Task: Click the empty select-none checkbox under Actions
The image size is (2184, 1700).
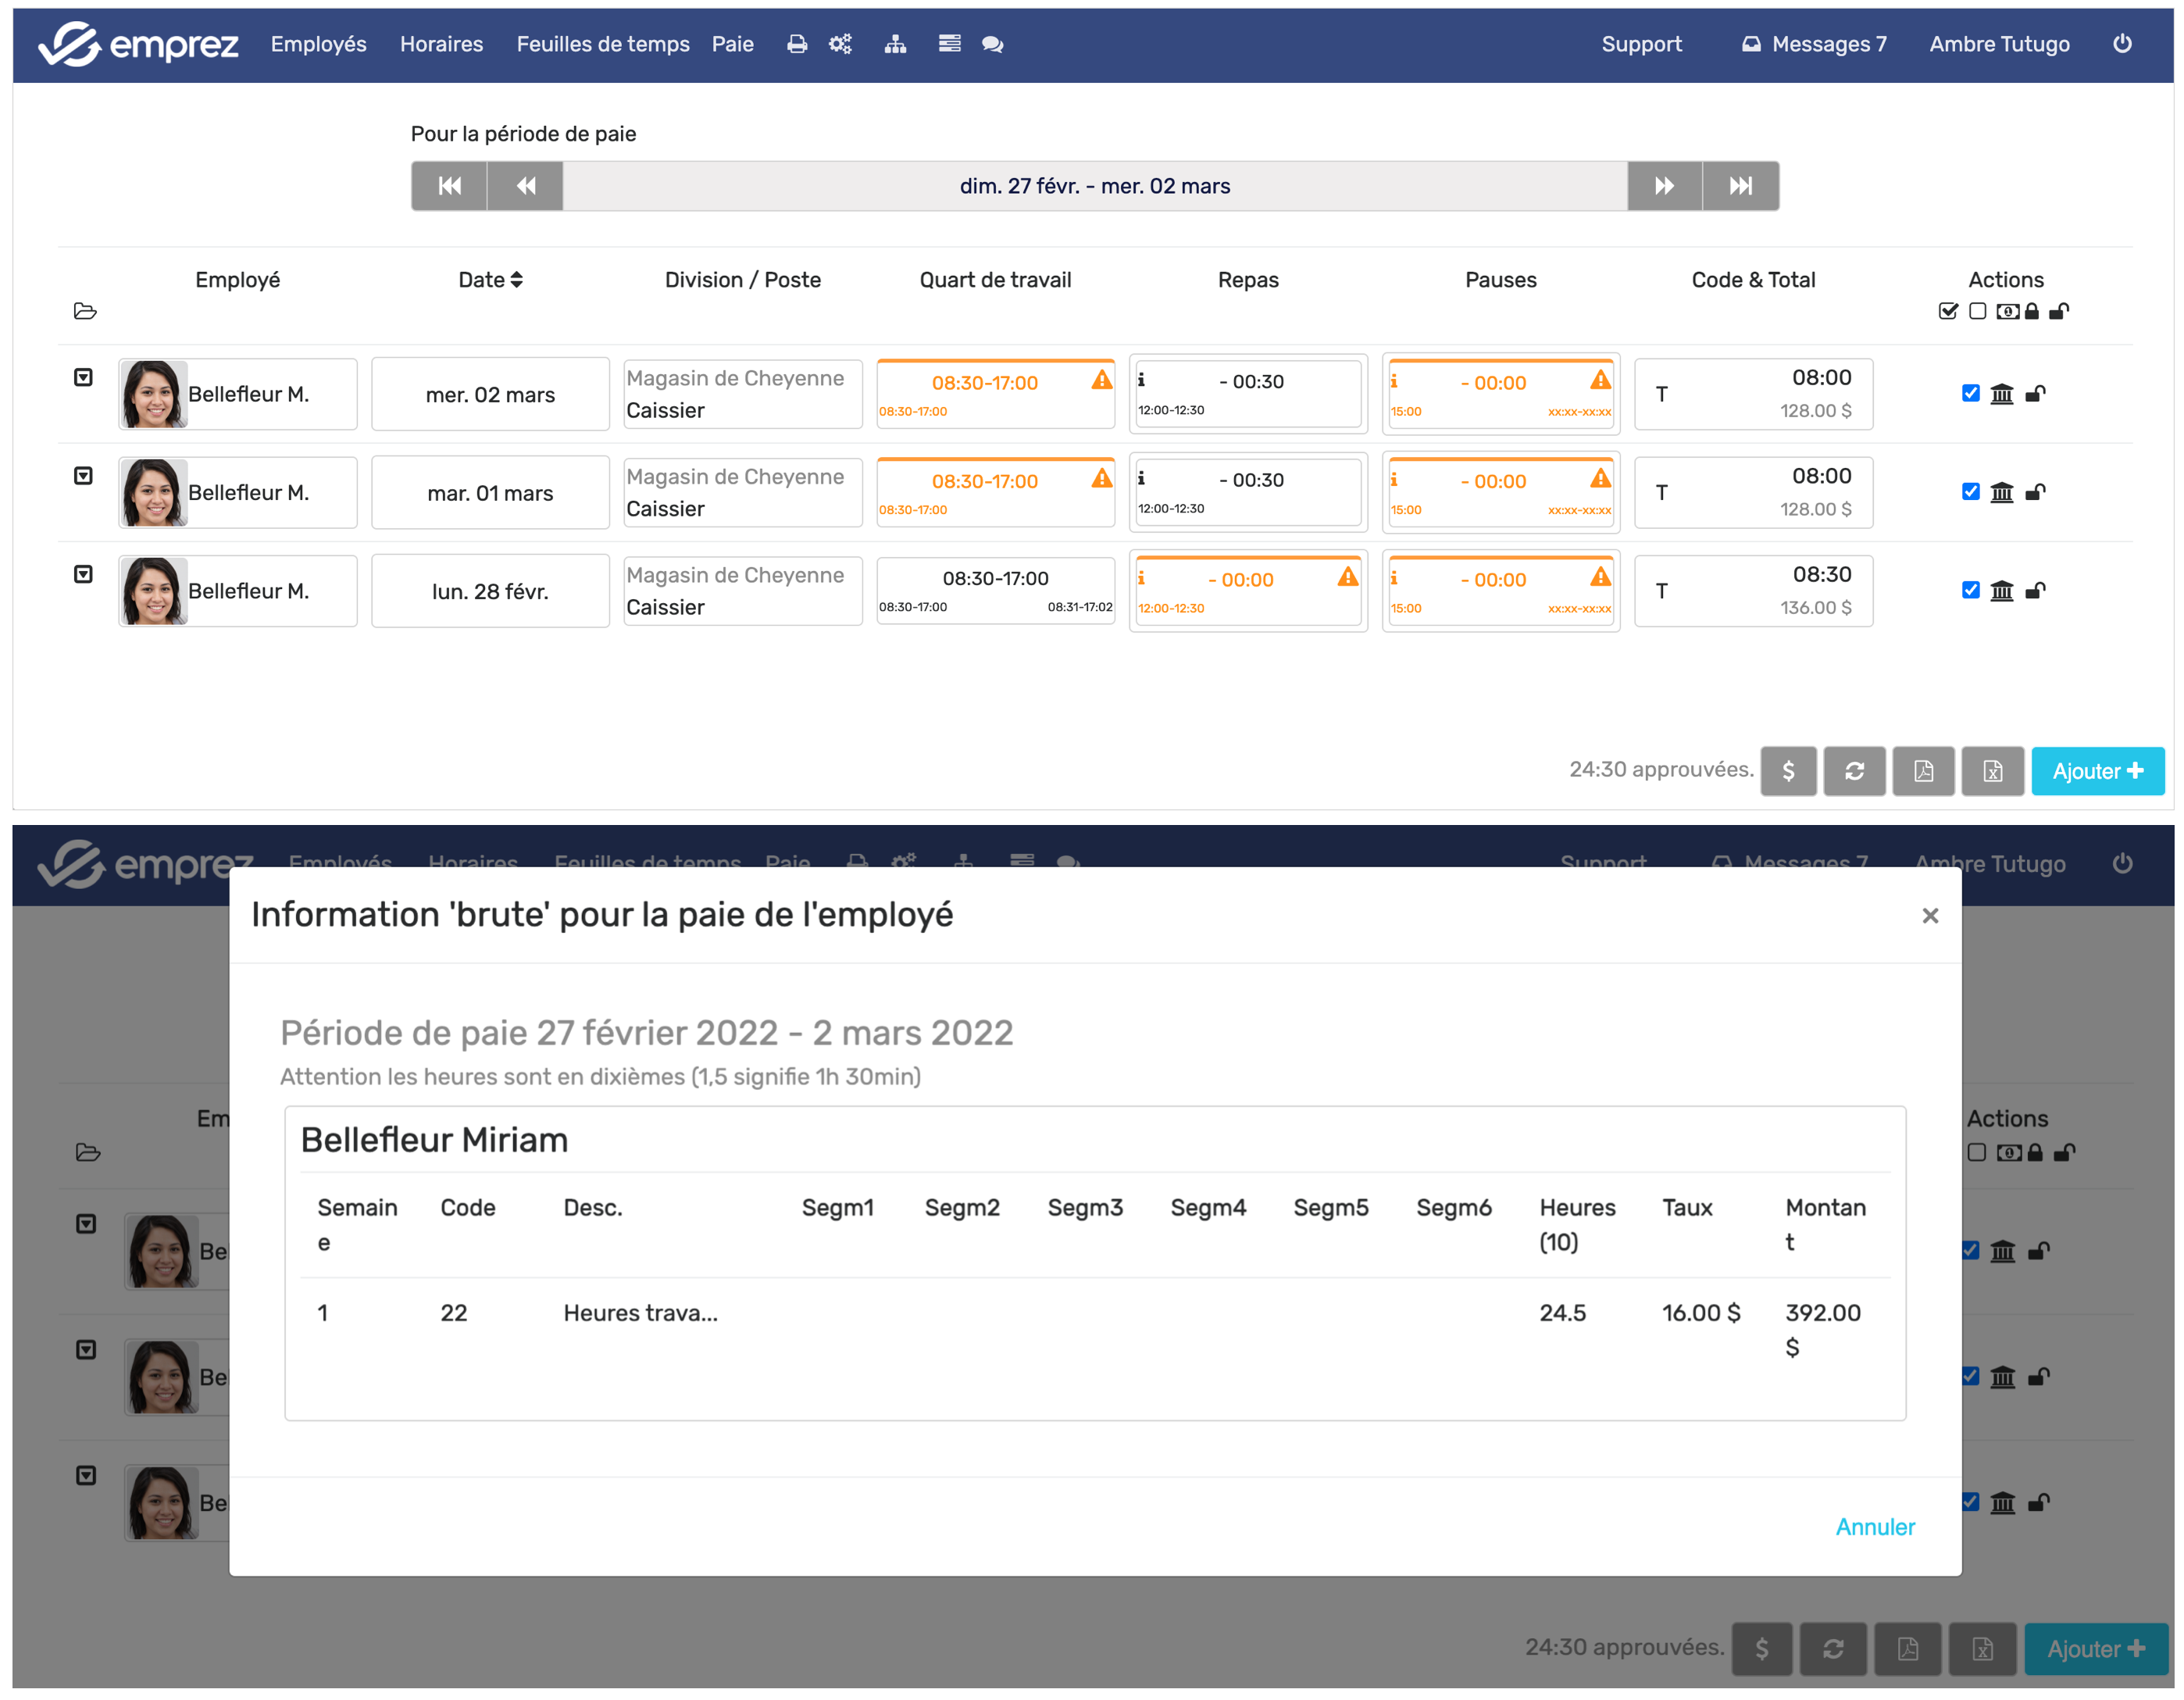Action: pyautogui.click(x=1977, y=311)
